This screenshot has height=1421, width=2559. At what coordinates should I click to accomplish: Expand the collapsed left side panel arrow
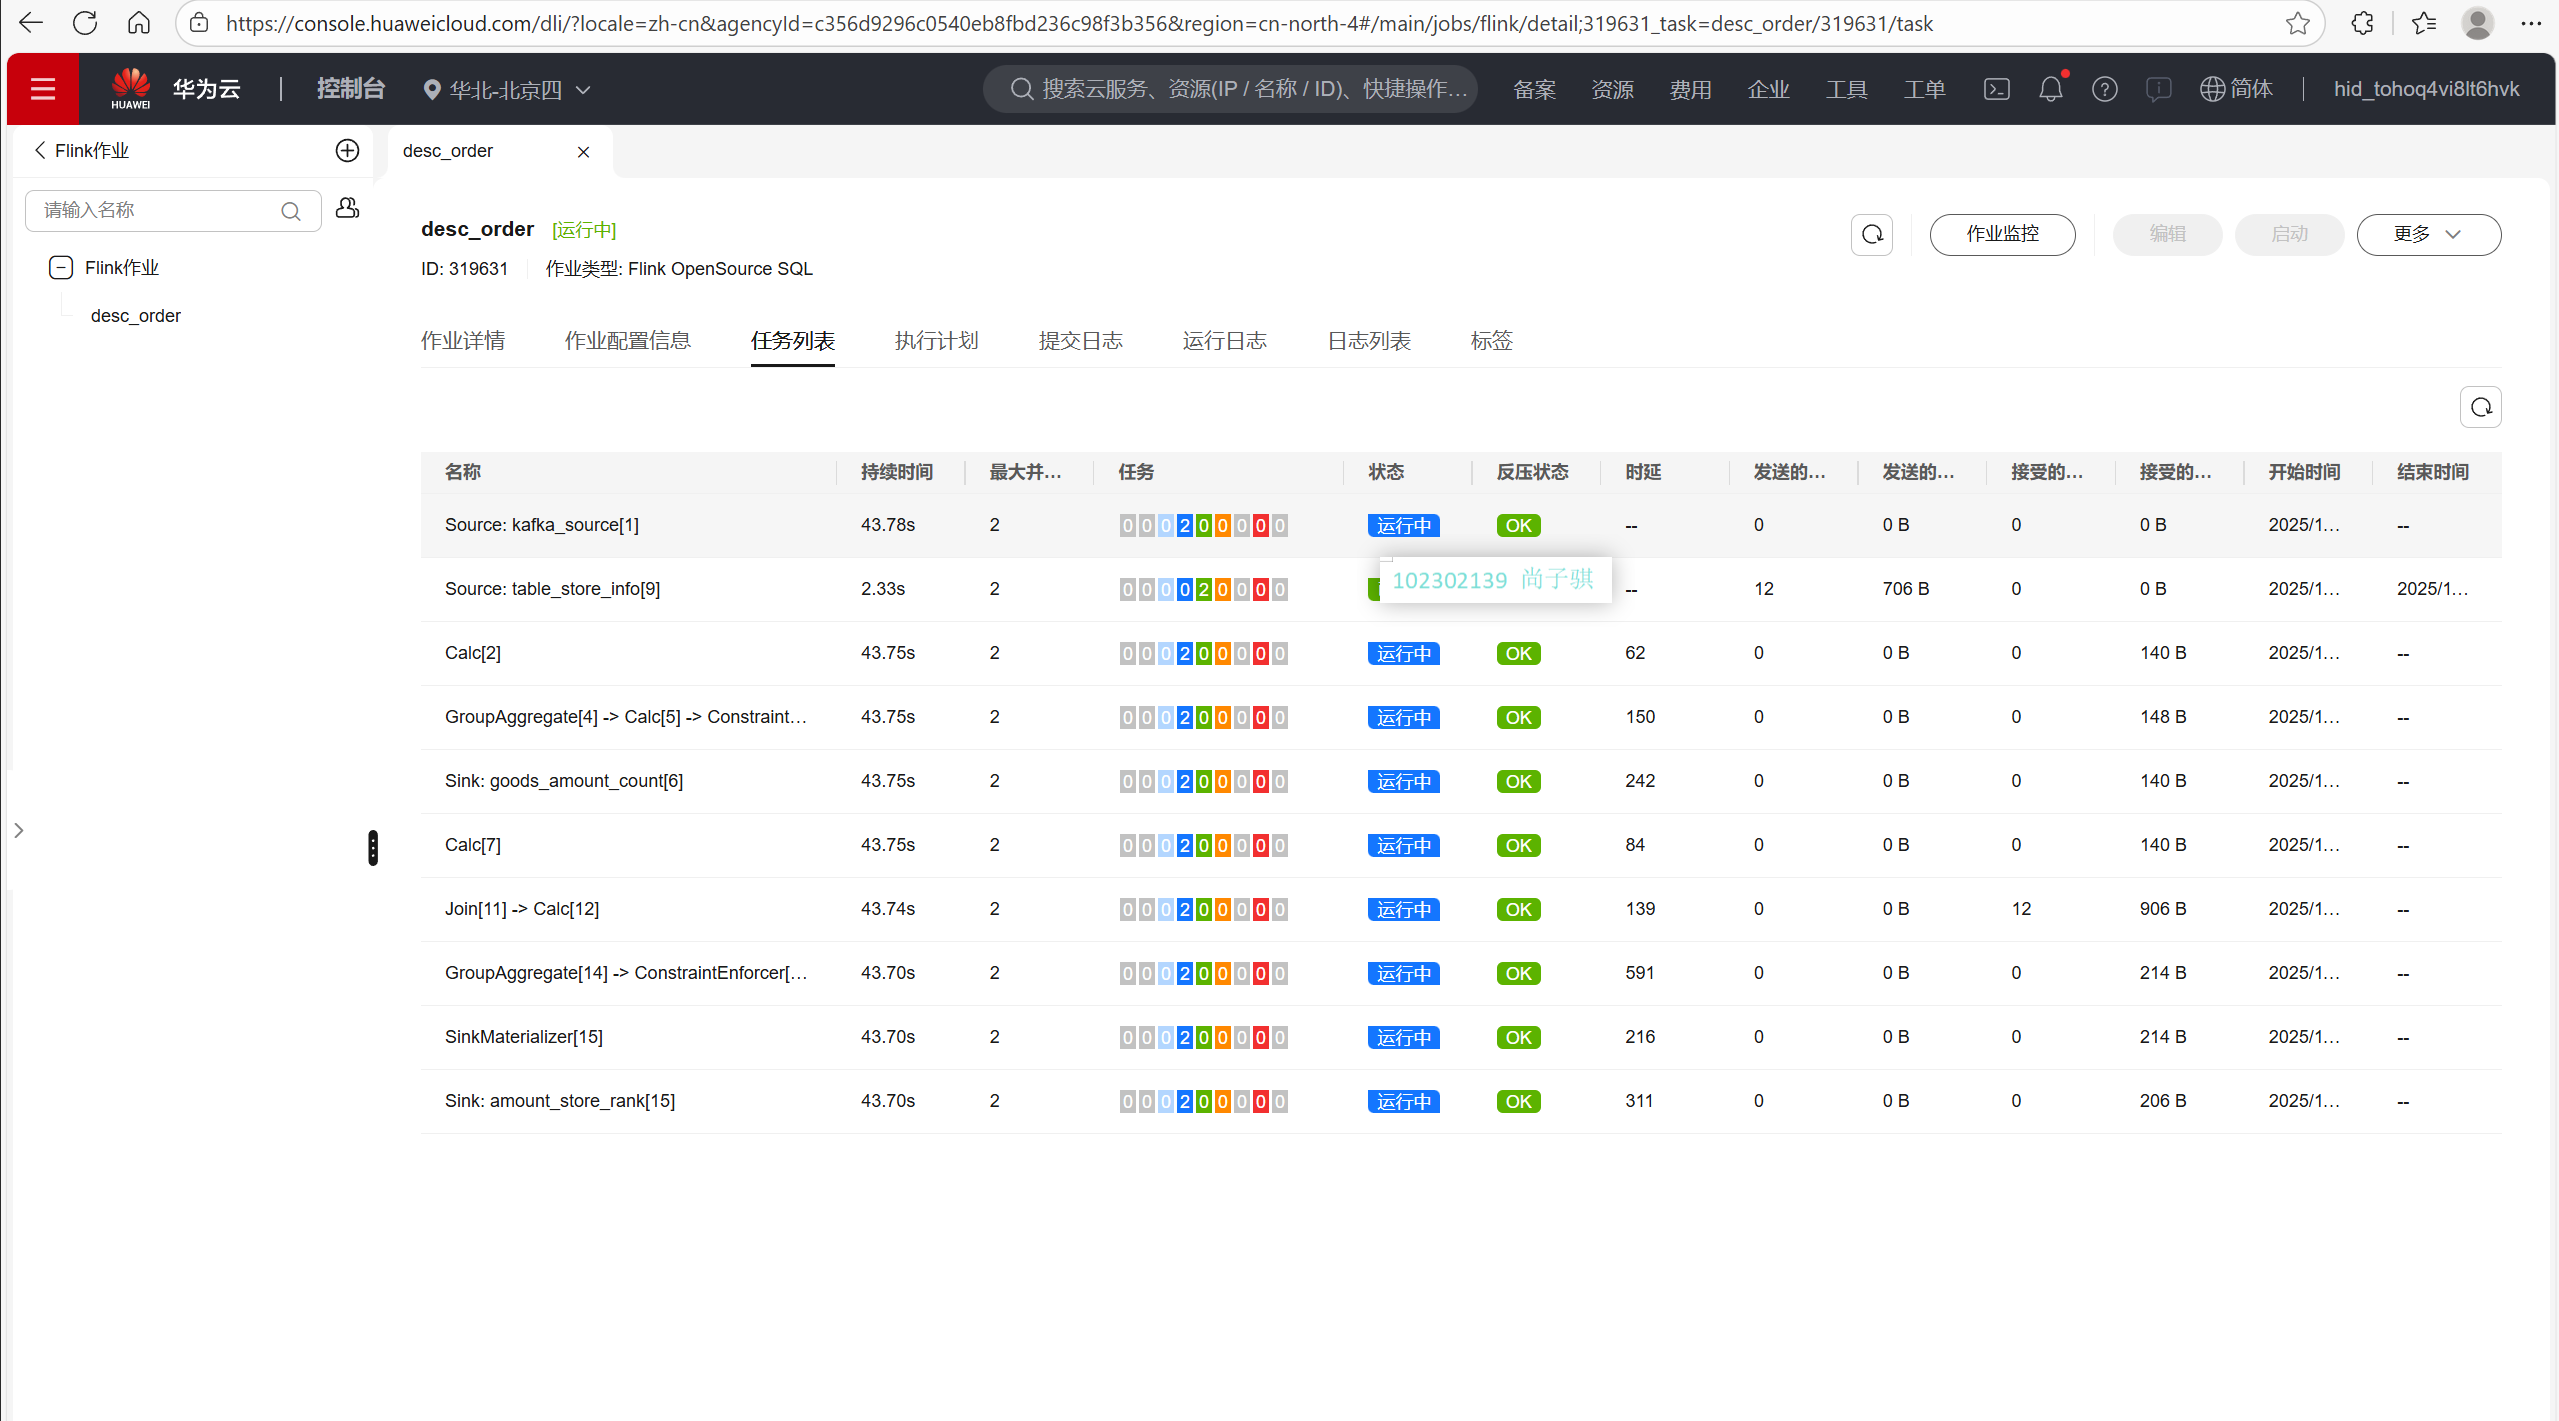pyautogui.click(x=18, y=830)
